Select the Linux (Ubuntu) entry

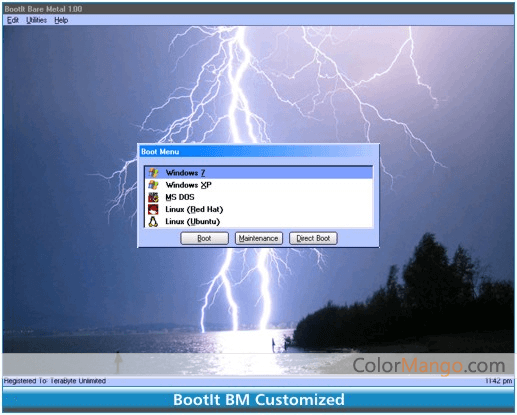pos(259,222)
